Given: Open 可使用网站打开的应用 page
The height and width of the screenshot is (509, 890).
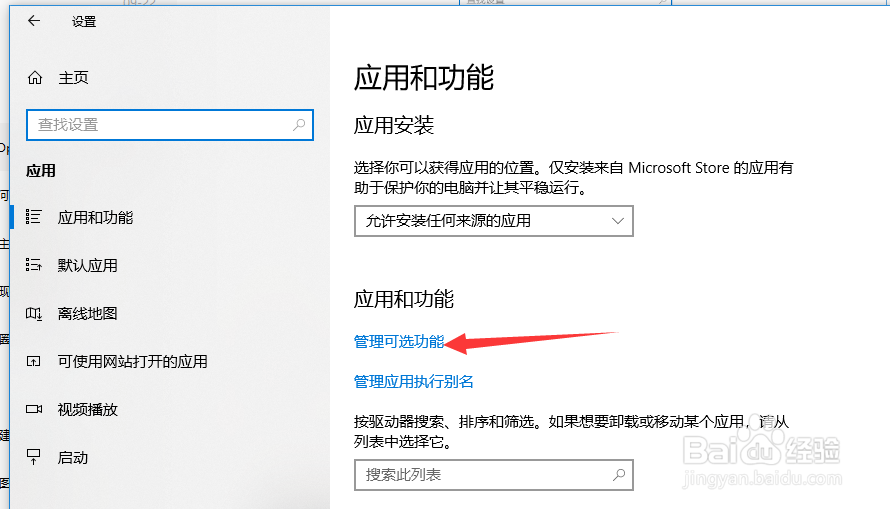Looking at the screenshot, I should [132, 361].
